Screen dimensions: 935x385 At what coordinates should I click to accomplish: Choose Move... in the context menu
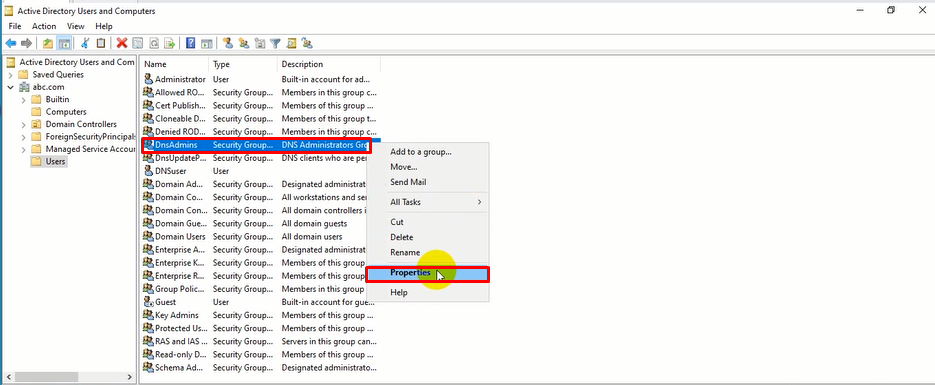click(x=428, y=167)
